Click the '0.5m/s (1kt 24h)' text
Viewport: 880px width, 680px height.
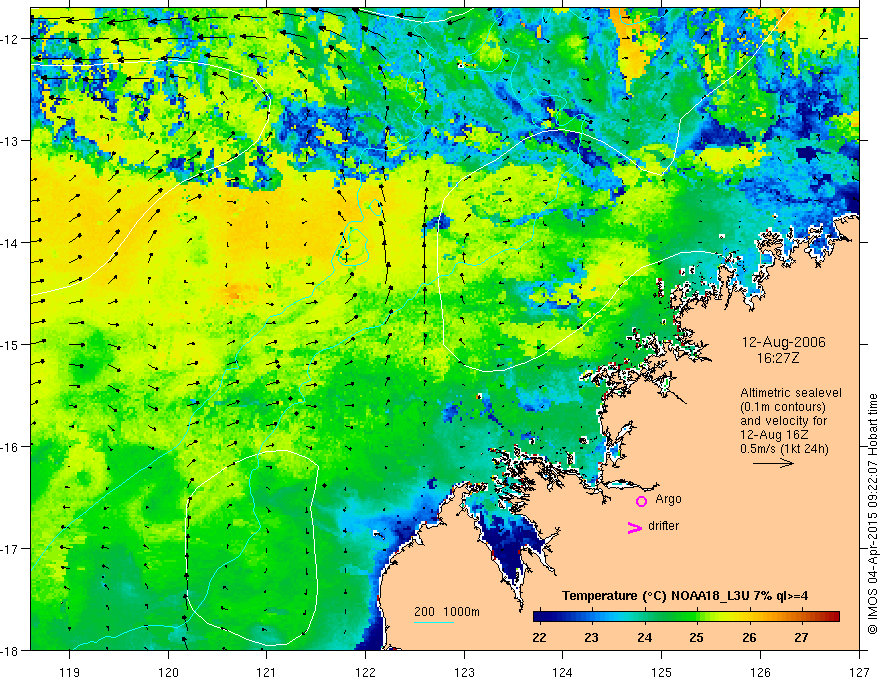pyautogui.click(x=784, y=449)
